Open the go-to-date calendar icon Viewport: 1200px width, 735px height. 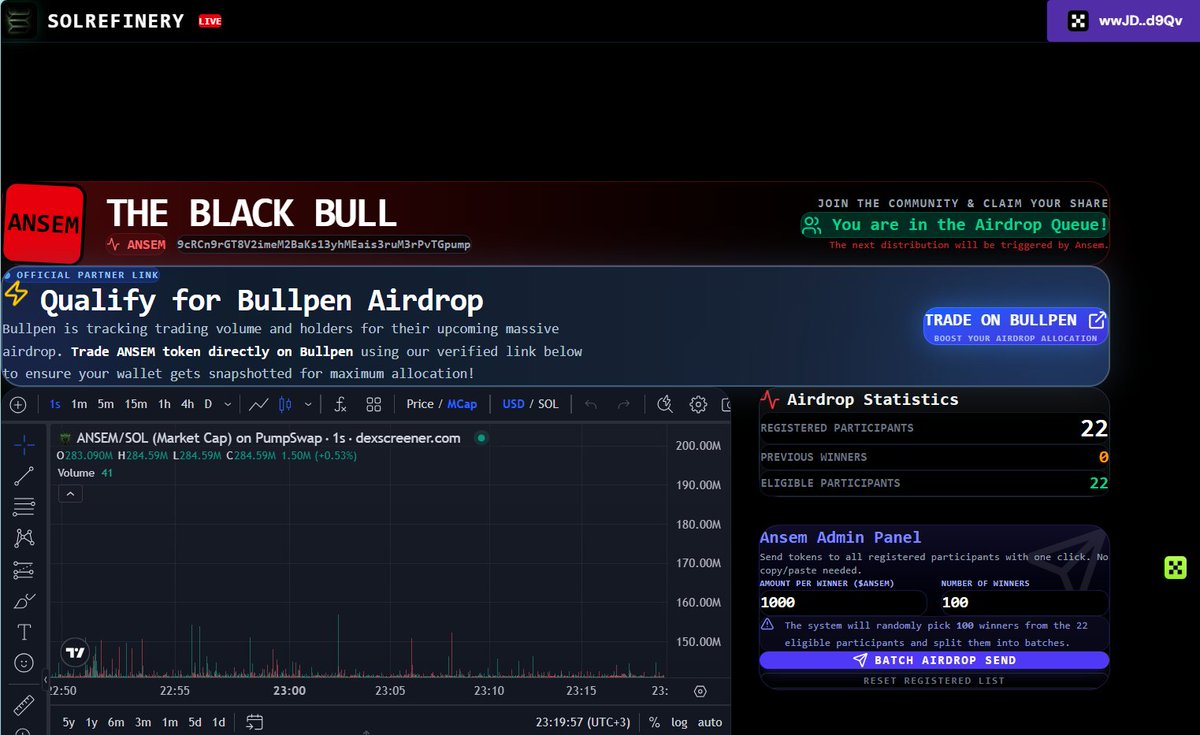point(254,722)
